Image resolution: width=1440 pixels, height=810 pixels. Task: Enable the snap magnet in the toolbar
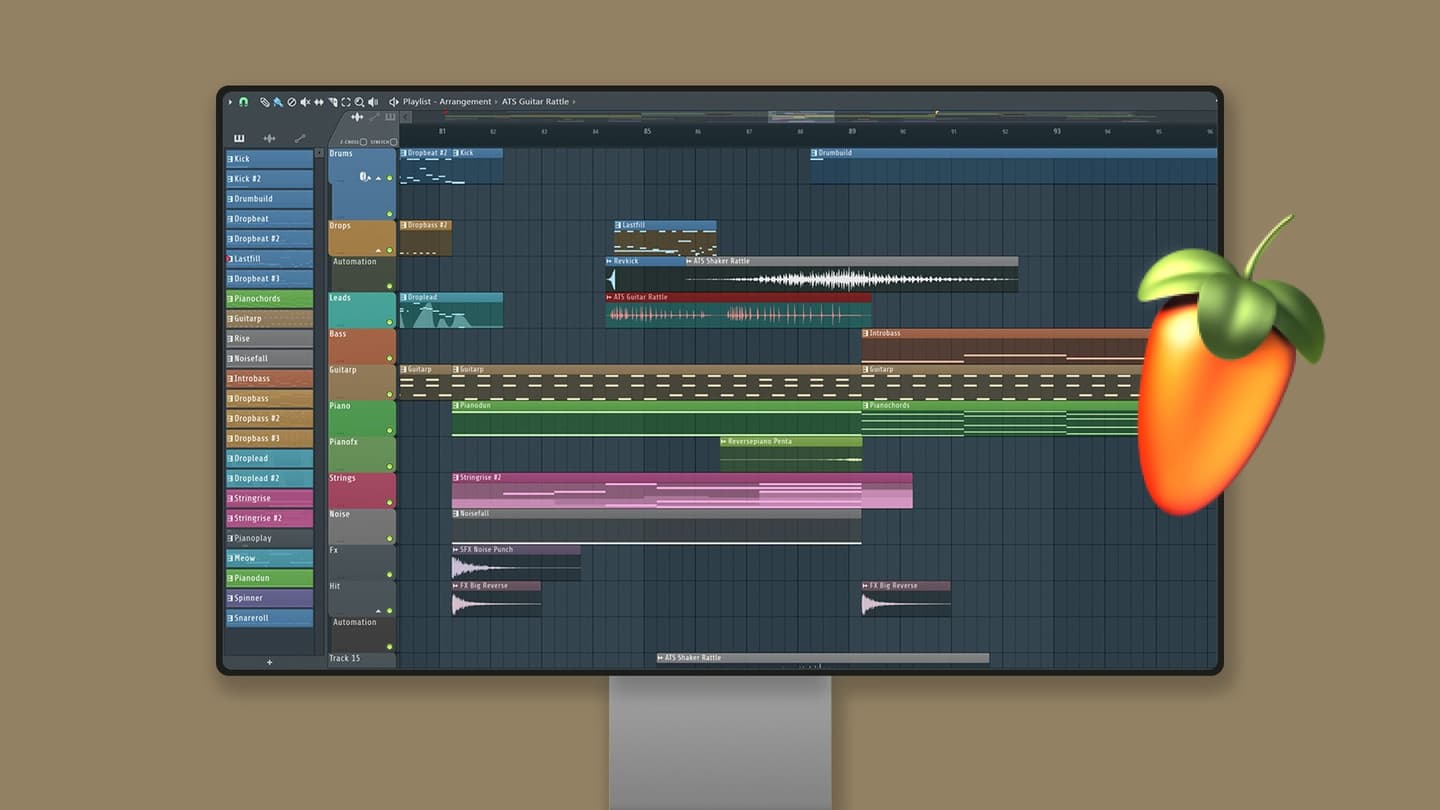coord(244,101)
